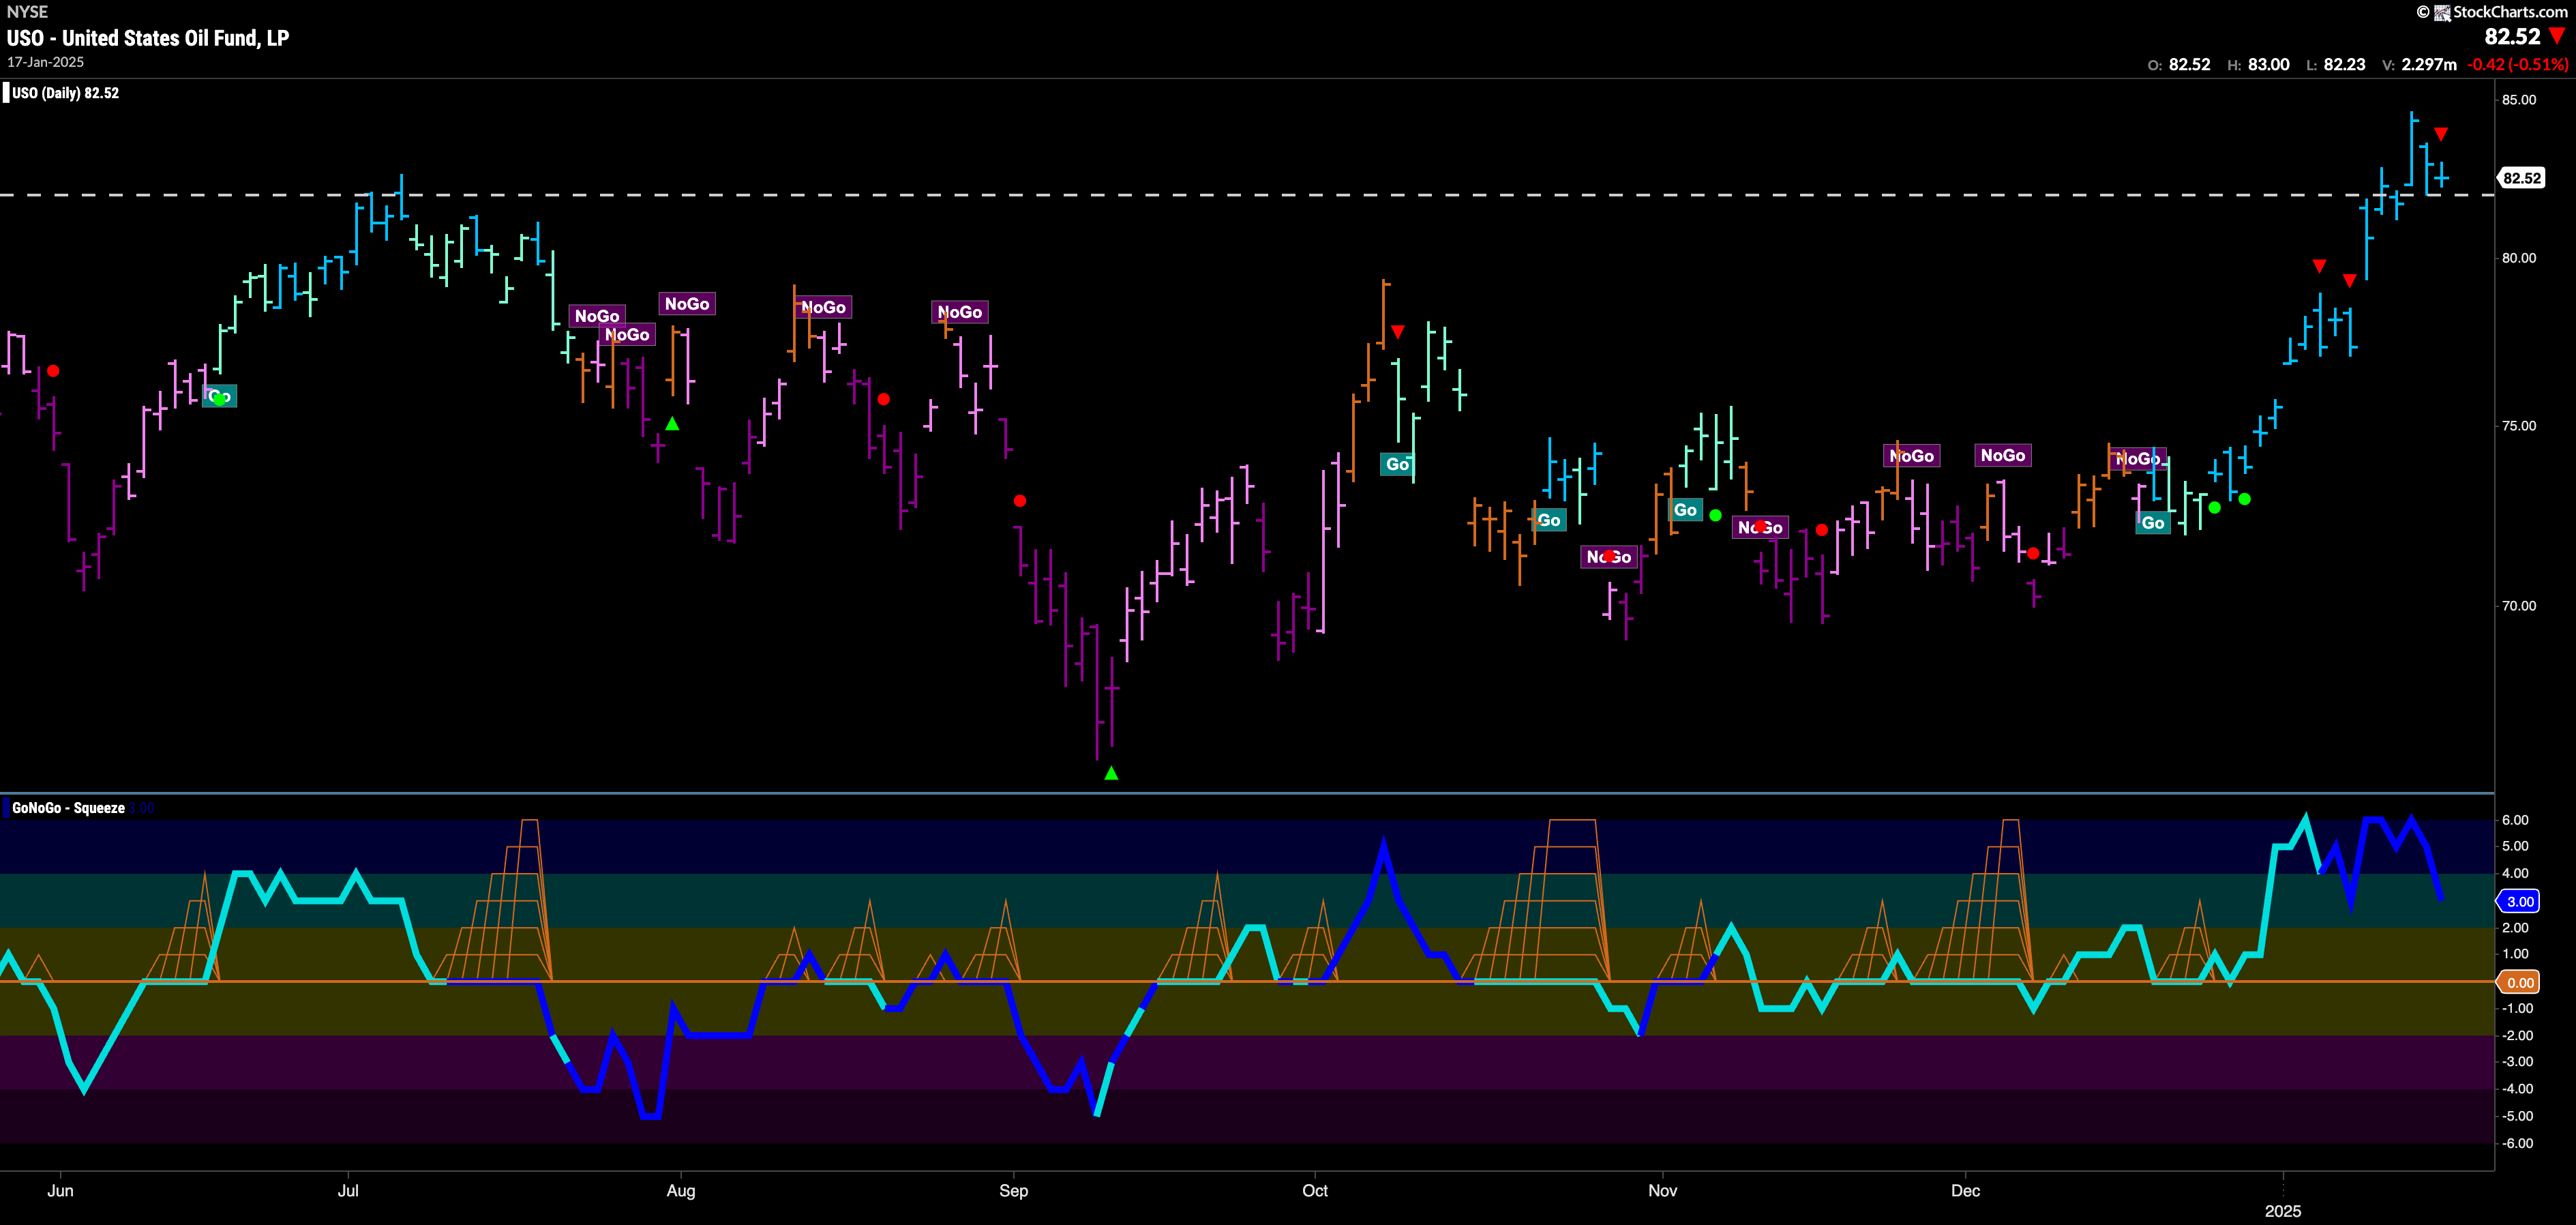Click the NoGo signal label in late August

(960, 312)
